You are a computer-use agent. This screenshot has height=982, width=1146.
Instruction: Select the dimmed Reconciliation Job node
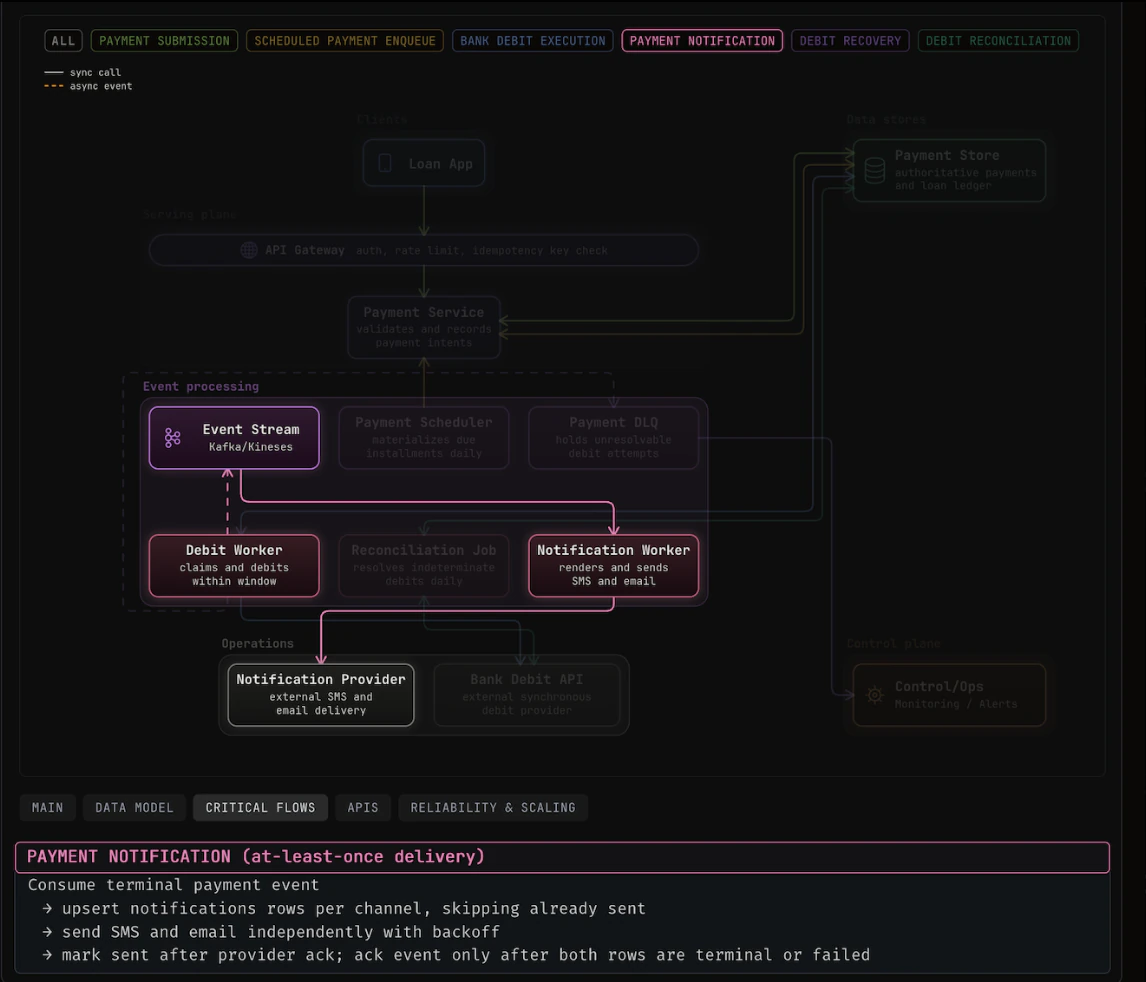[424, 566]
